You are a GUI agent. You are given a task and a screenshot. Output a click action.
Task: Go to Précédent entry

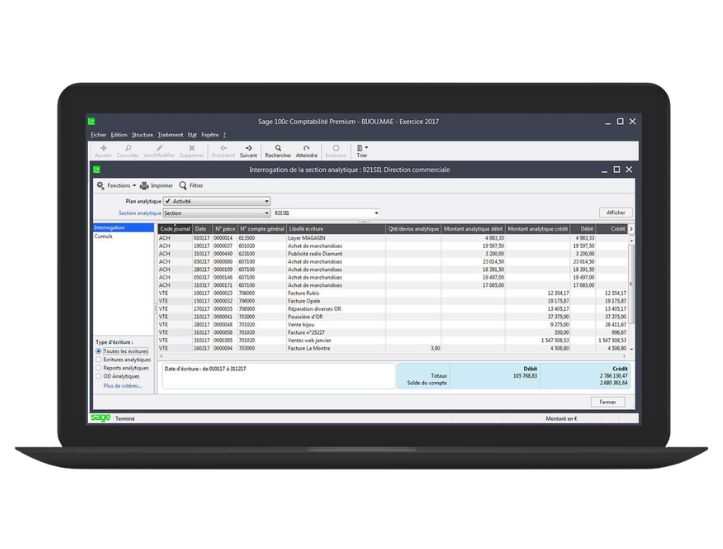pyautogui.click(x=224, y=151)
